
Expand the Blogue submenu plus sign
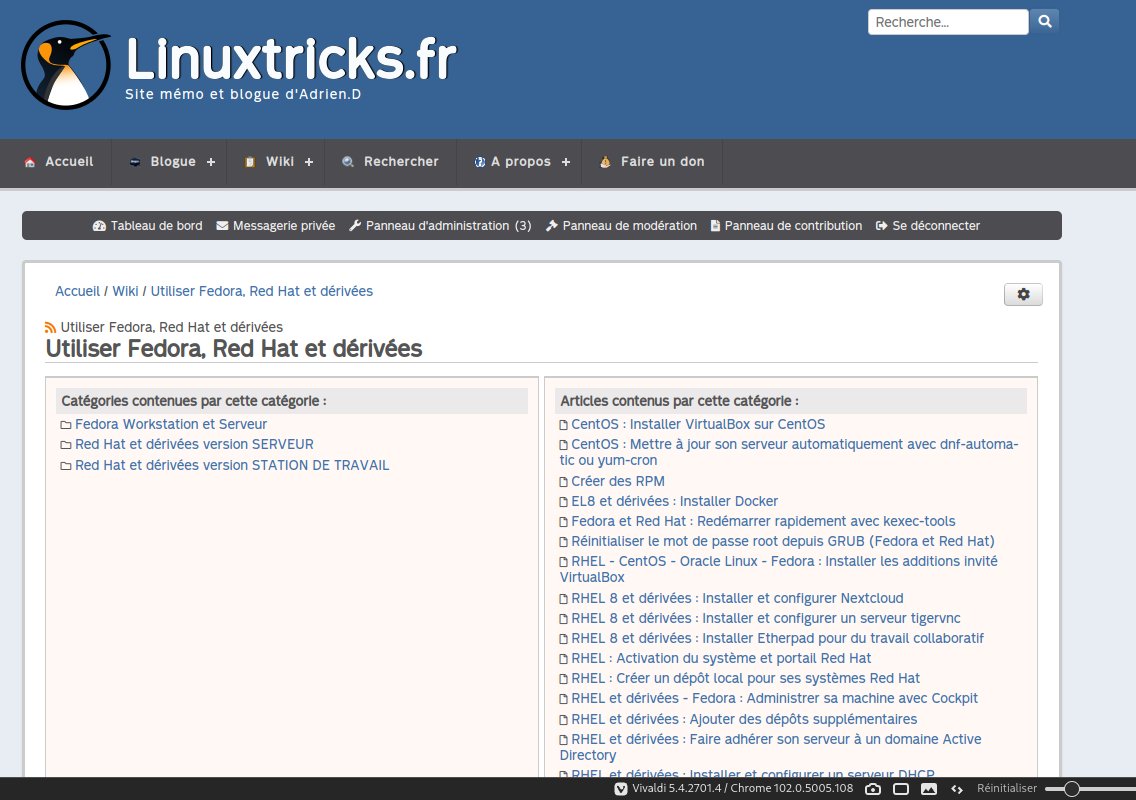(211, 162)
